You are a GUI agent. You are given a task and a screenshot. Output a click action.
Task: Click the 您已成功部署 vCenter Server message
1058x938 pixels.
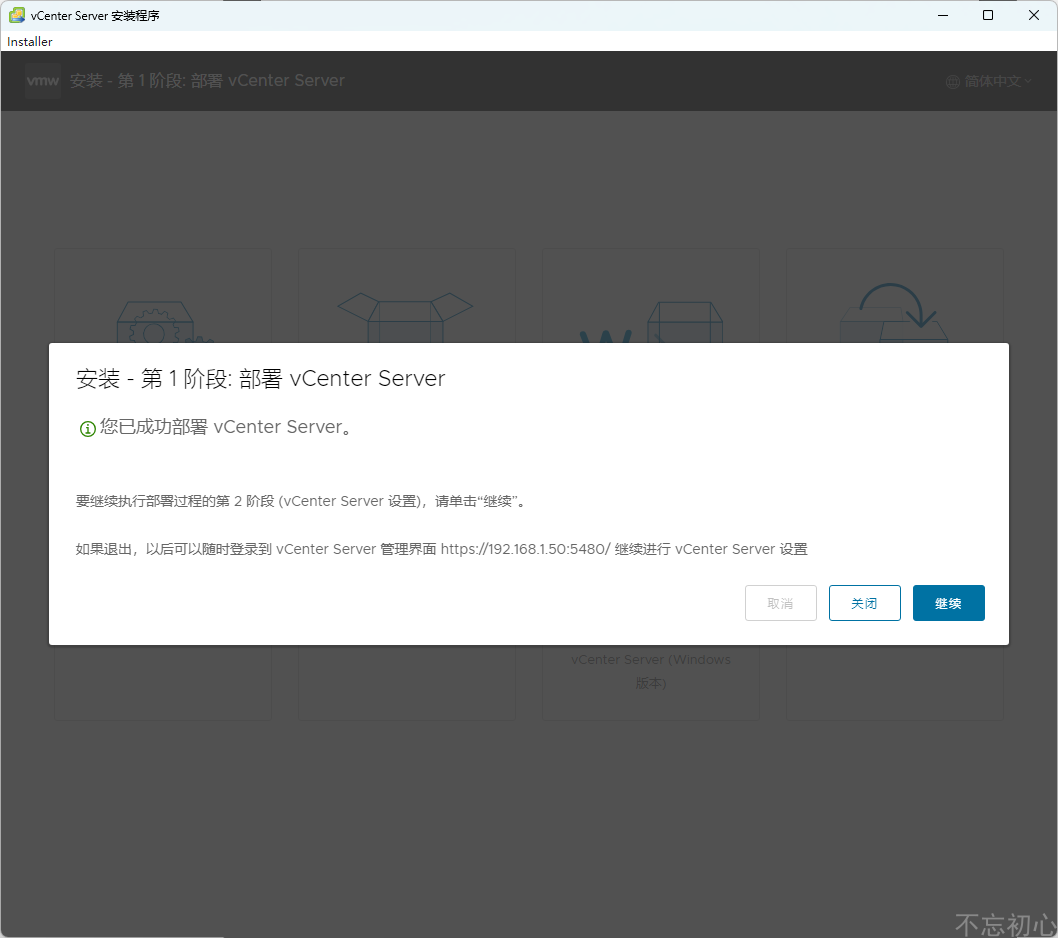point(225,427)
